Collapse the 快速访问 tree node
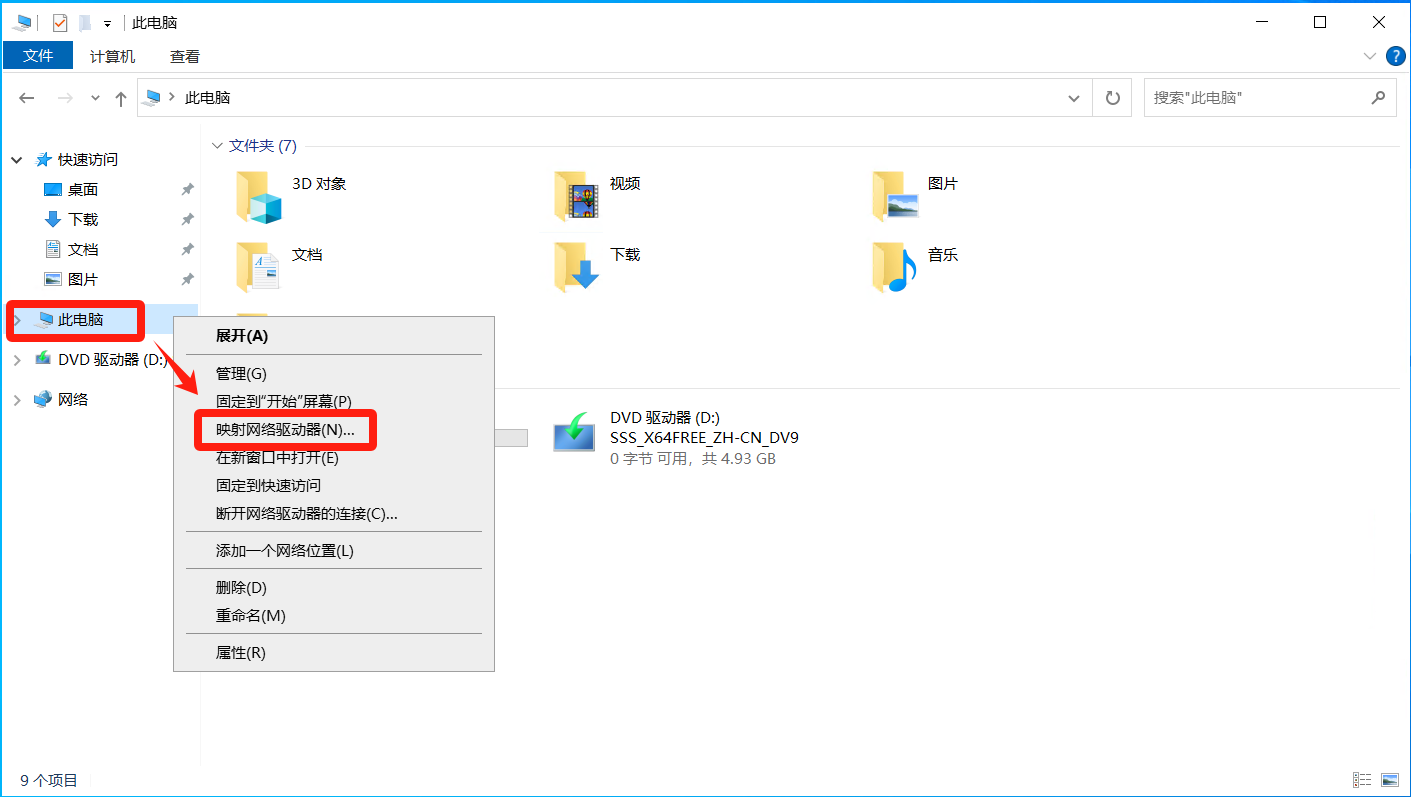 point(17,160)
